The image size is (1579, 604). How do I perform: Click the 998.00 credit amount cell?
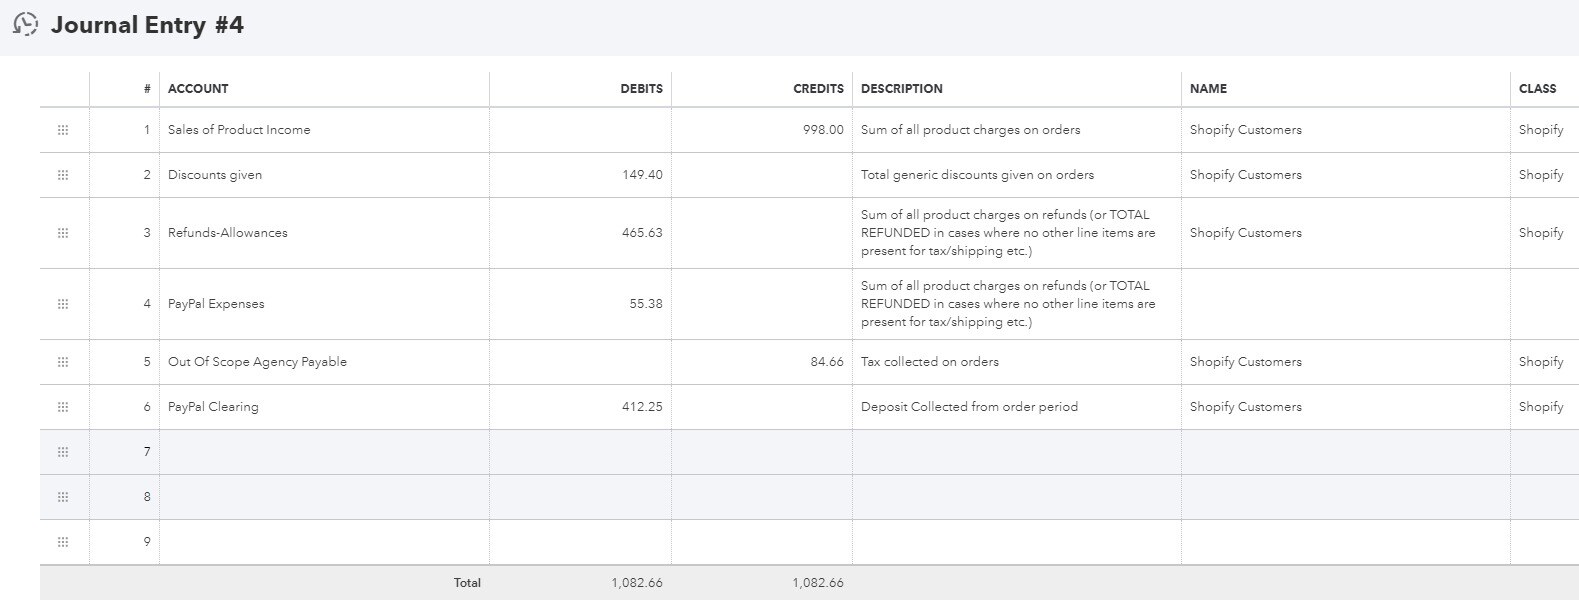(761, 130)
